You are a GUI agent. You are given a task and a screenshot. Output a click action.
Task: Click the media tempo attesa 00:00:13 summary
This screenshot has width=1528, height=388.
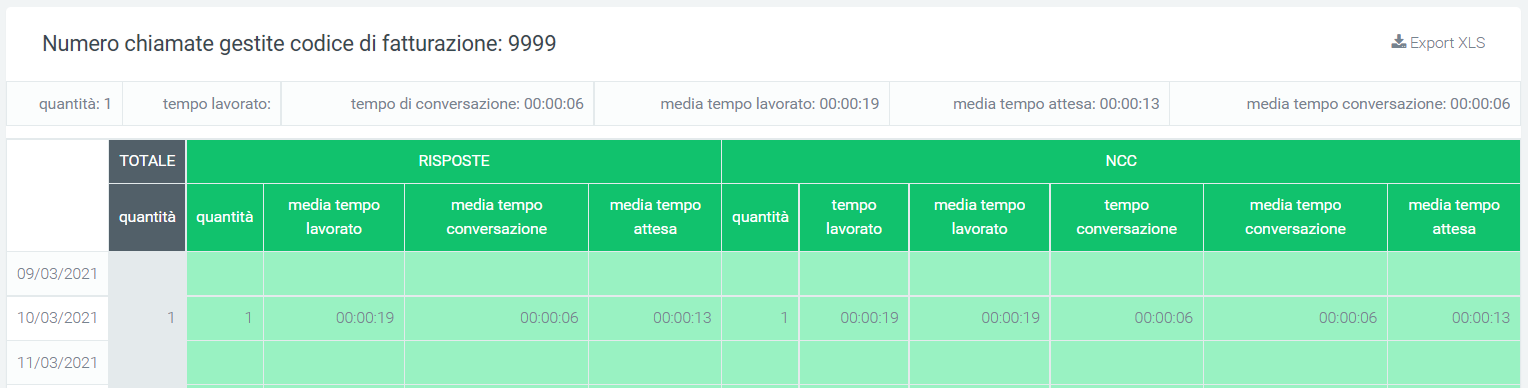coord(1056,103)
